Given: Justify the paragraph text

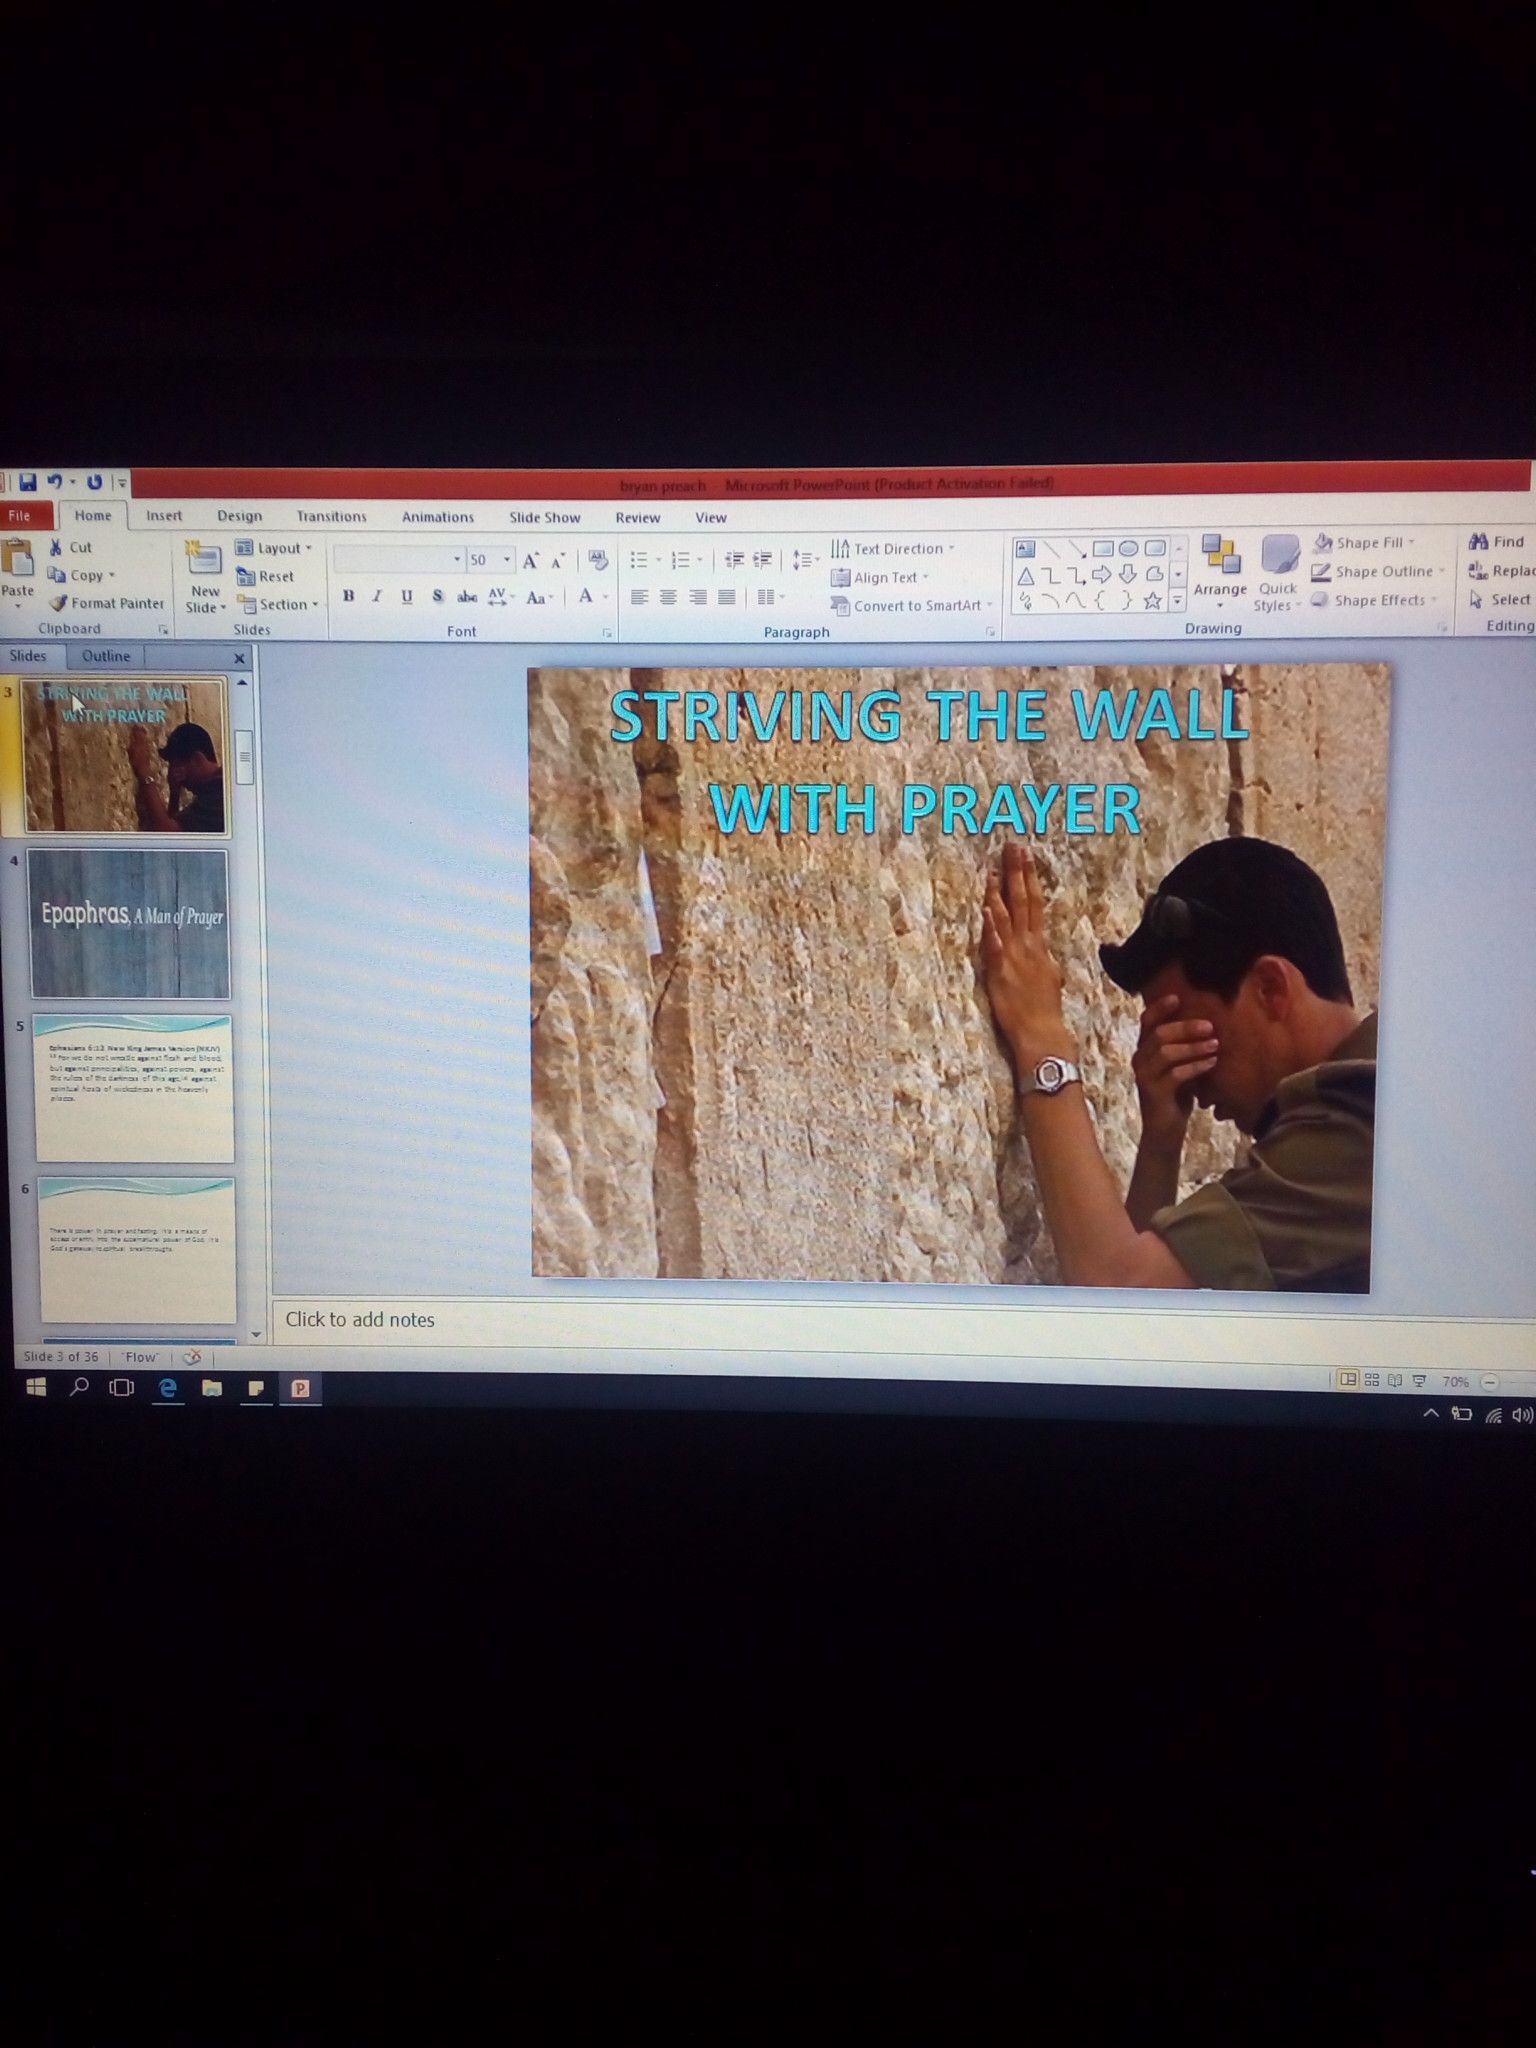Looking at the screenshot, I should pos(727,597).
